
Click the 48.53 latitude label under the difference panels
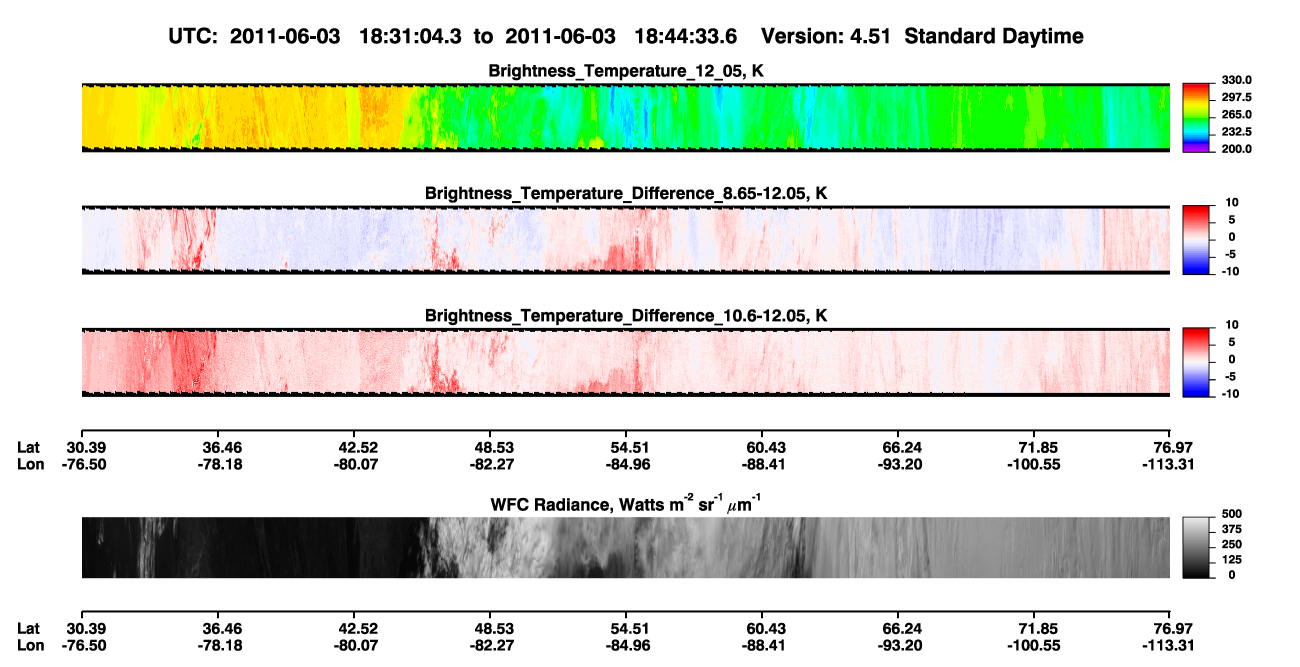[493, 447]
